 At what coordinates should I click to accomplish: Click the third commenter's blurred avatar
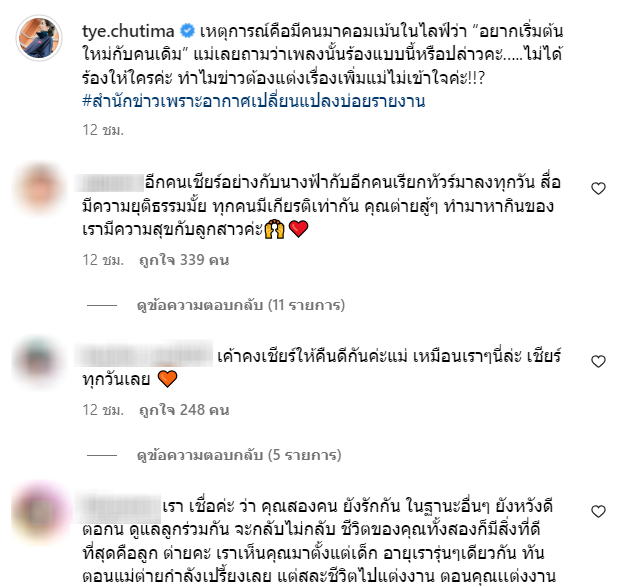click(39, 512)
